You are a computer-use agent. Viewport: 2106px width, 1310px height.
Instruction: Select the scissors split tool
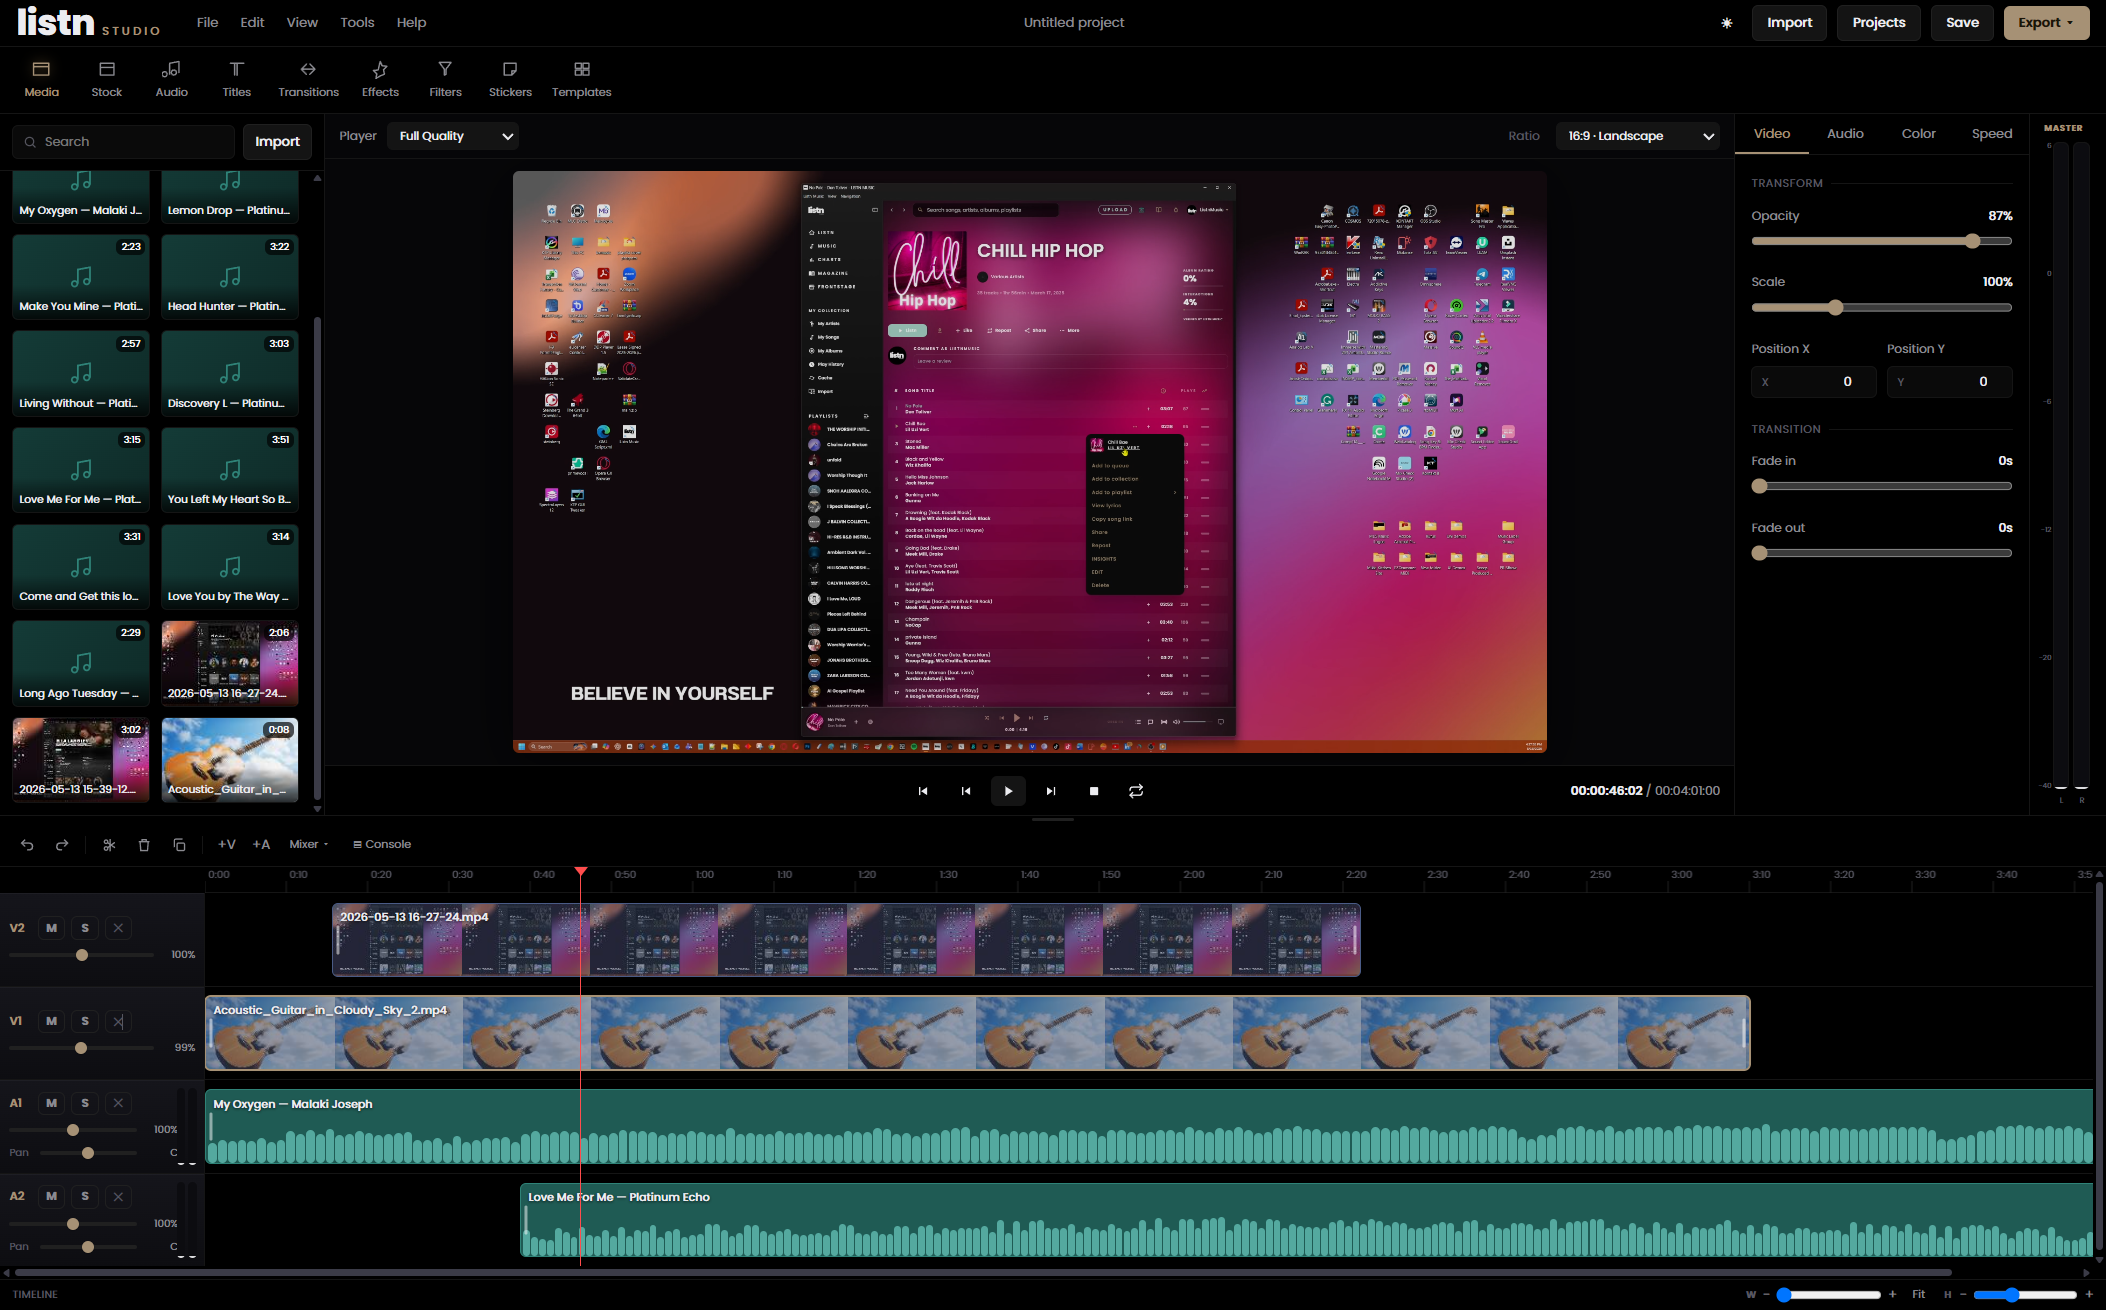pos(109,845)
